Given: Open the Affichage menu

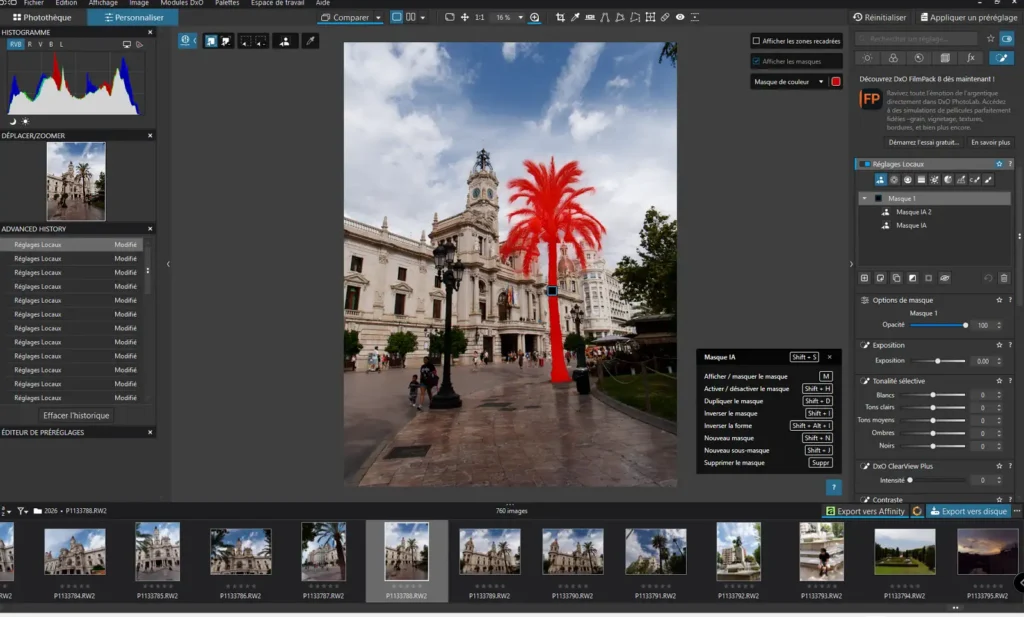Looking at the screenshot, I should (103, 3).
